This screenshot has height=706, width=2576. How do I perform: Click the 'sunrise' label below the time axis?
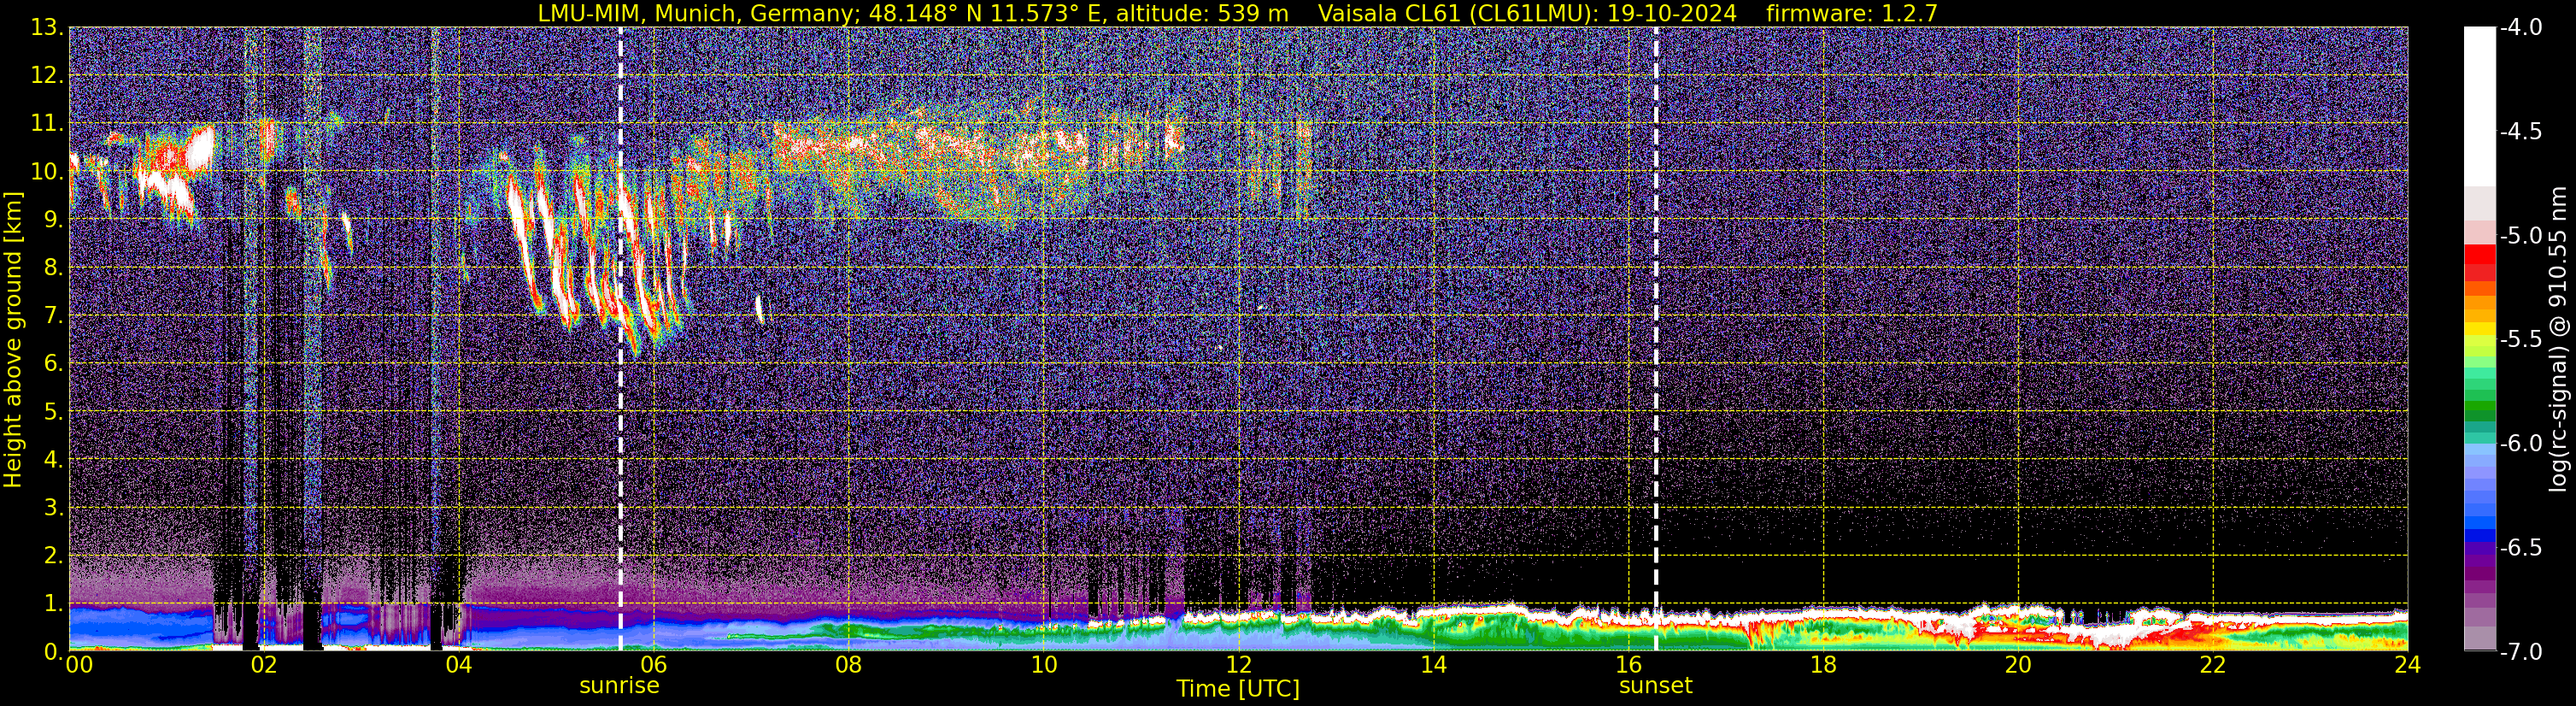[x=620, y=686]
